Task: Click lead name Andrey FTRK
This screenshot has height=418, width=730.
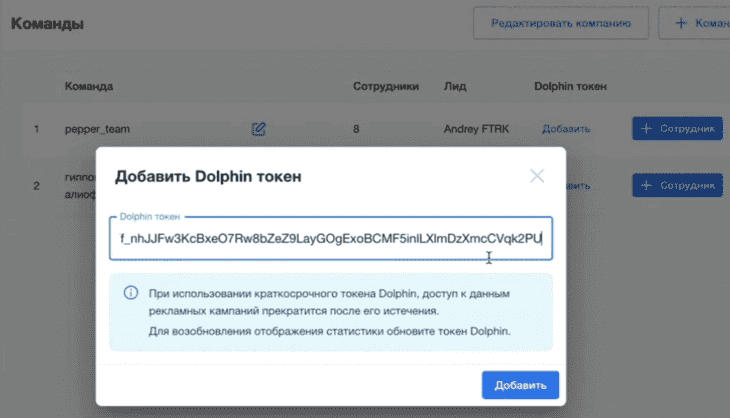Action: 476,129
